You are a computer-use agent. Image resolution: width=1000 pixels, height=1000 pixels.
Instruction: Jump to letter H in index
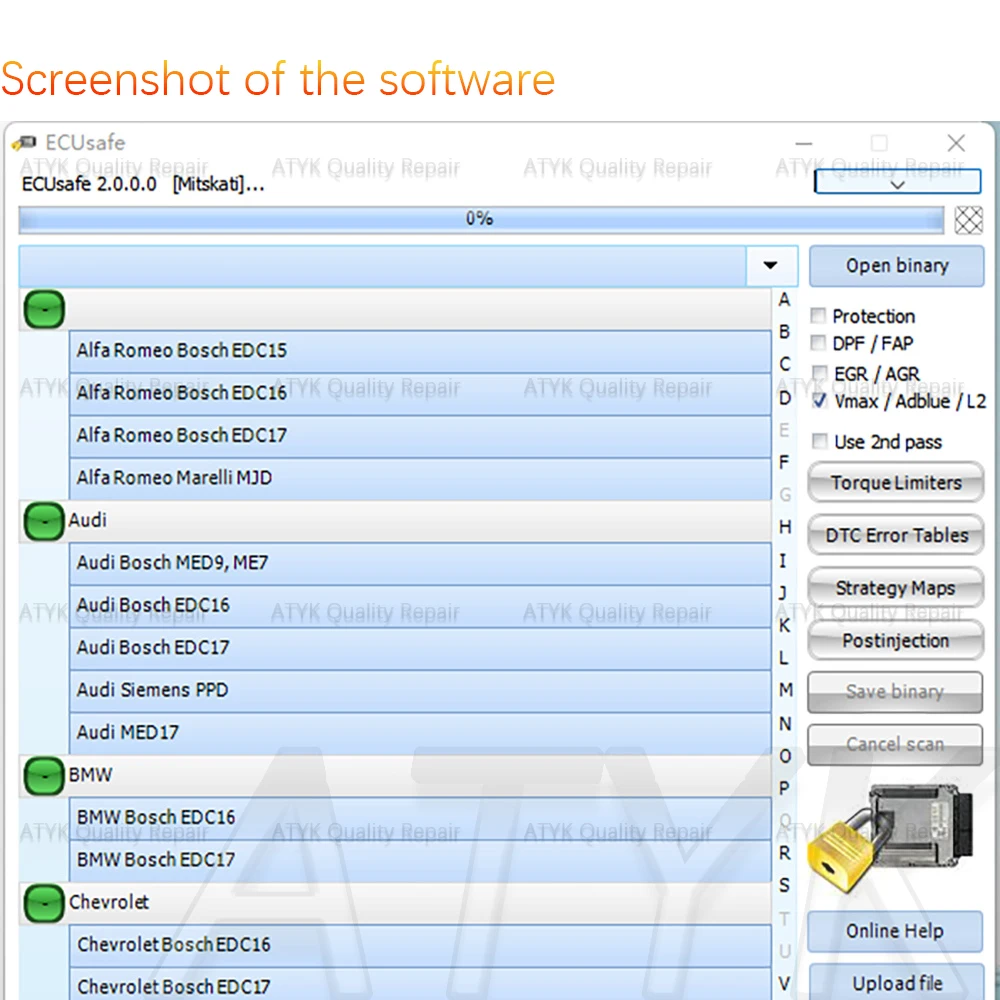(x=785, y=527)
